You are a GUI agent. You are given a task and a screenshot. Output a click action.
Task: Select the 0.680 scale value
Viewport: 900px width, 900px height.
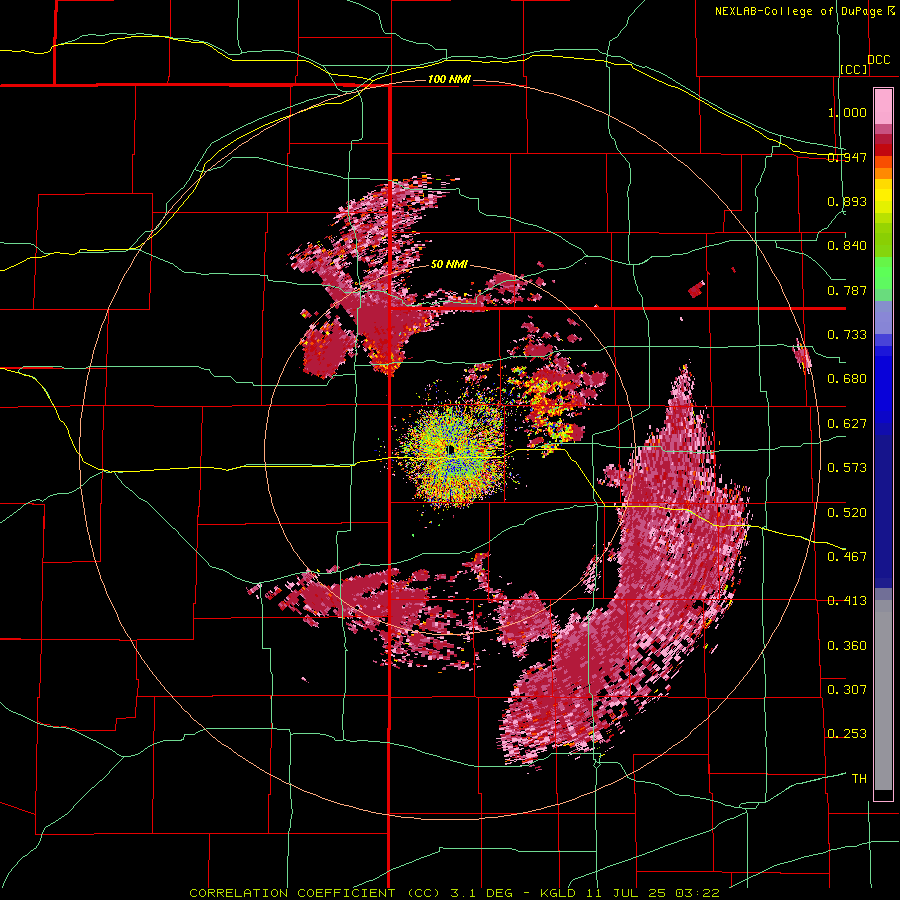coord(847,379)
